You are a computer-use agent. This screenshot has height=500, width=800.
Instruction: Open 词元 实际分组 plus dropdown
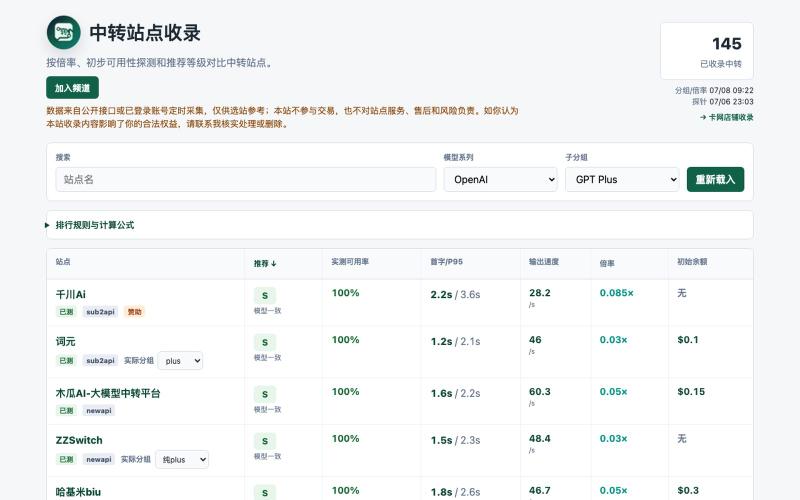pos(180,361)
